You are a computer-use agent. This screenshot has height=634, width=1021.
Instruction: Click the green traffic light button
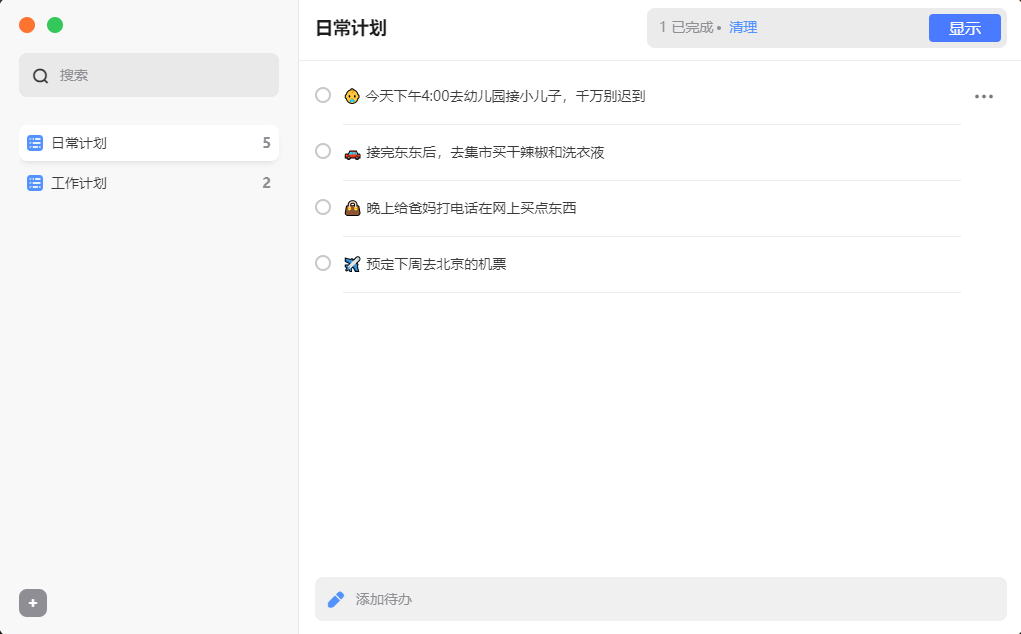click(54, 25)
